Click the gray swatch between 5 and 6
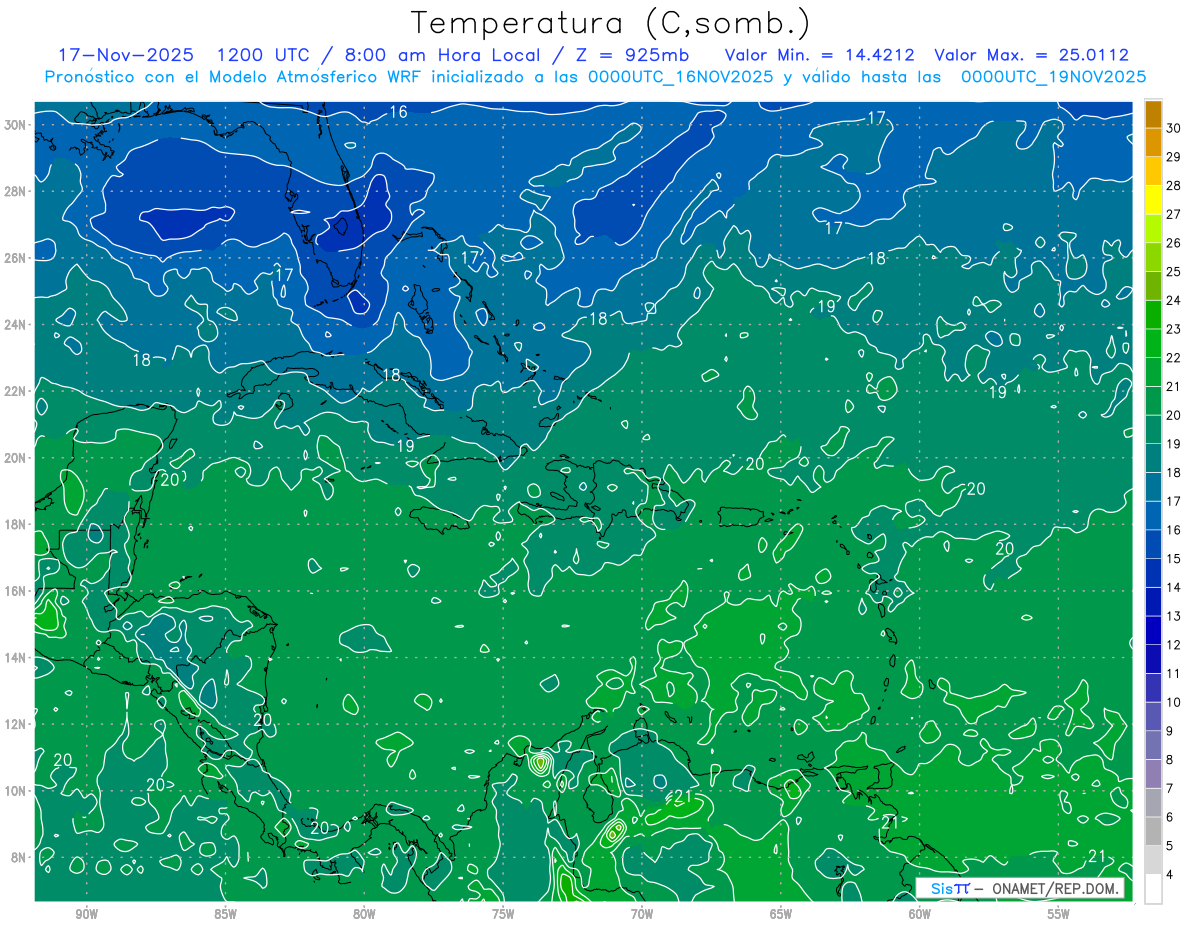The height and width of the screenshot is (927, 1200). 1153,832
